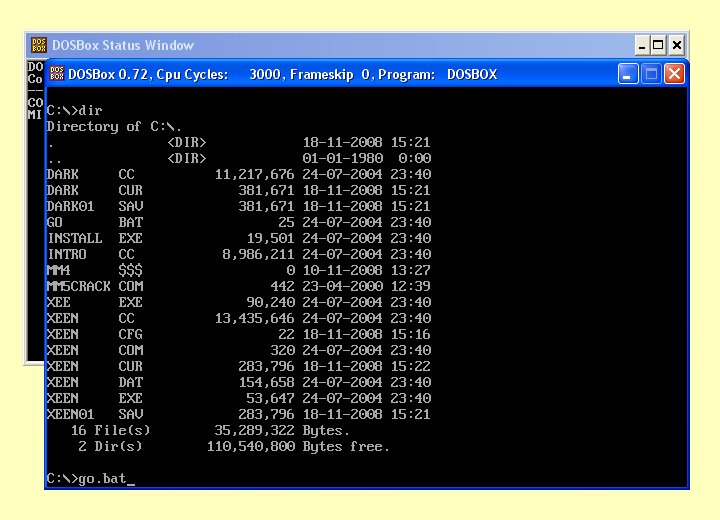Click the INTRO CC file row
The height and width of the screenshot is (520, 720).
(x=239, y=254)
